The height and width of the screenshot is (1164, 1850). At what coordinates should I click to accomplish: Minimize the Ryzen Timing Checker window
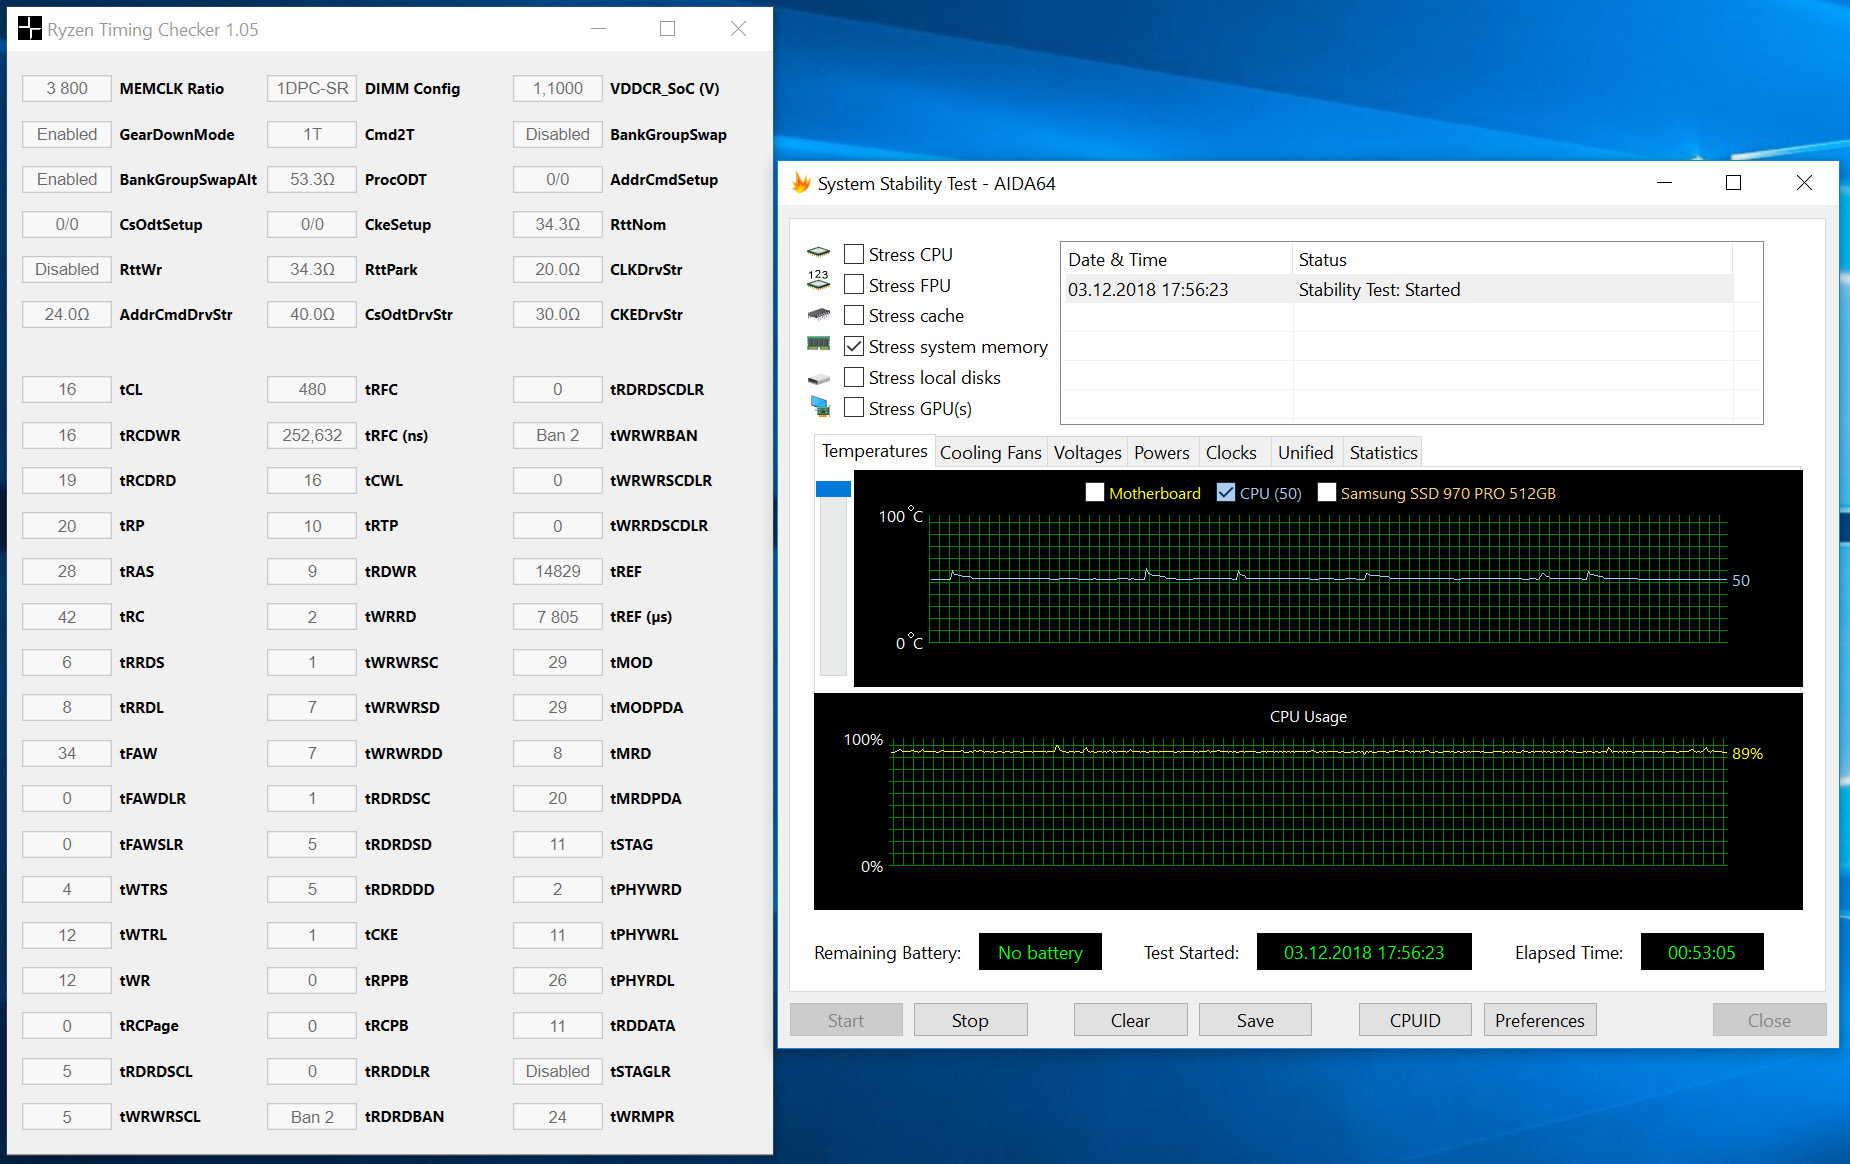click(x=598, y=29)
